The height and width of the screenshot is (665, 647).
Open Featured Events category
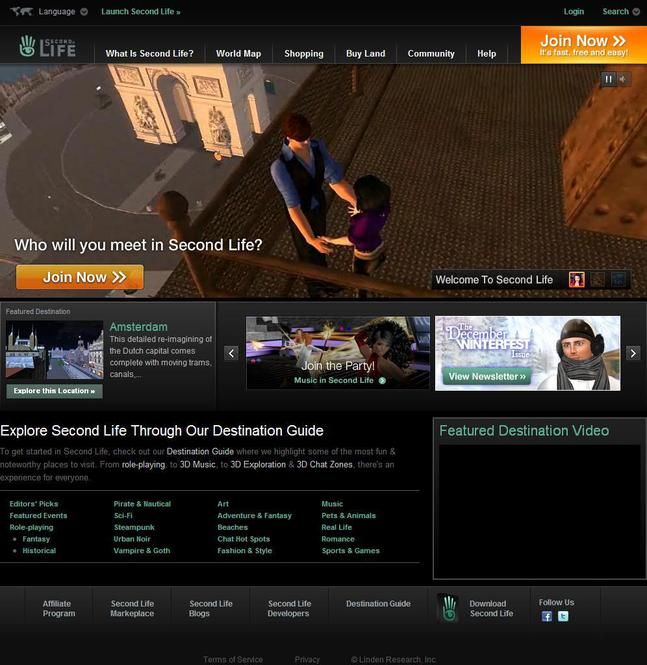(38, 516)
